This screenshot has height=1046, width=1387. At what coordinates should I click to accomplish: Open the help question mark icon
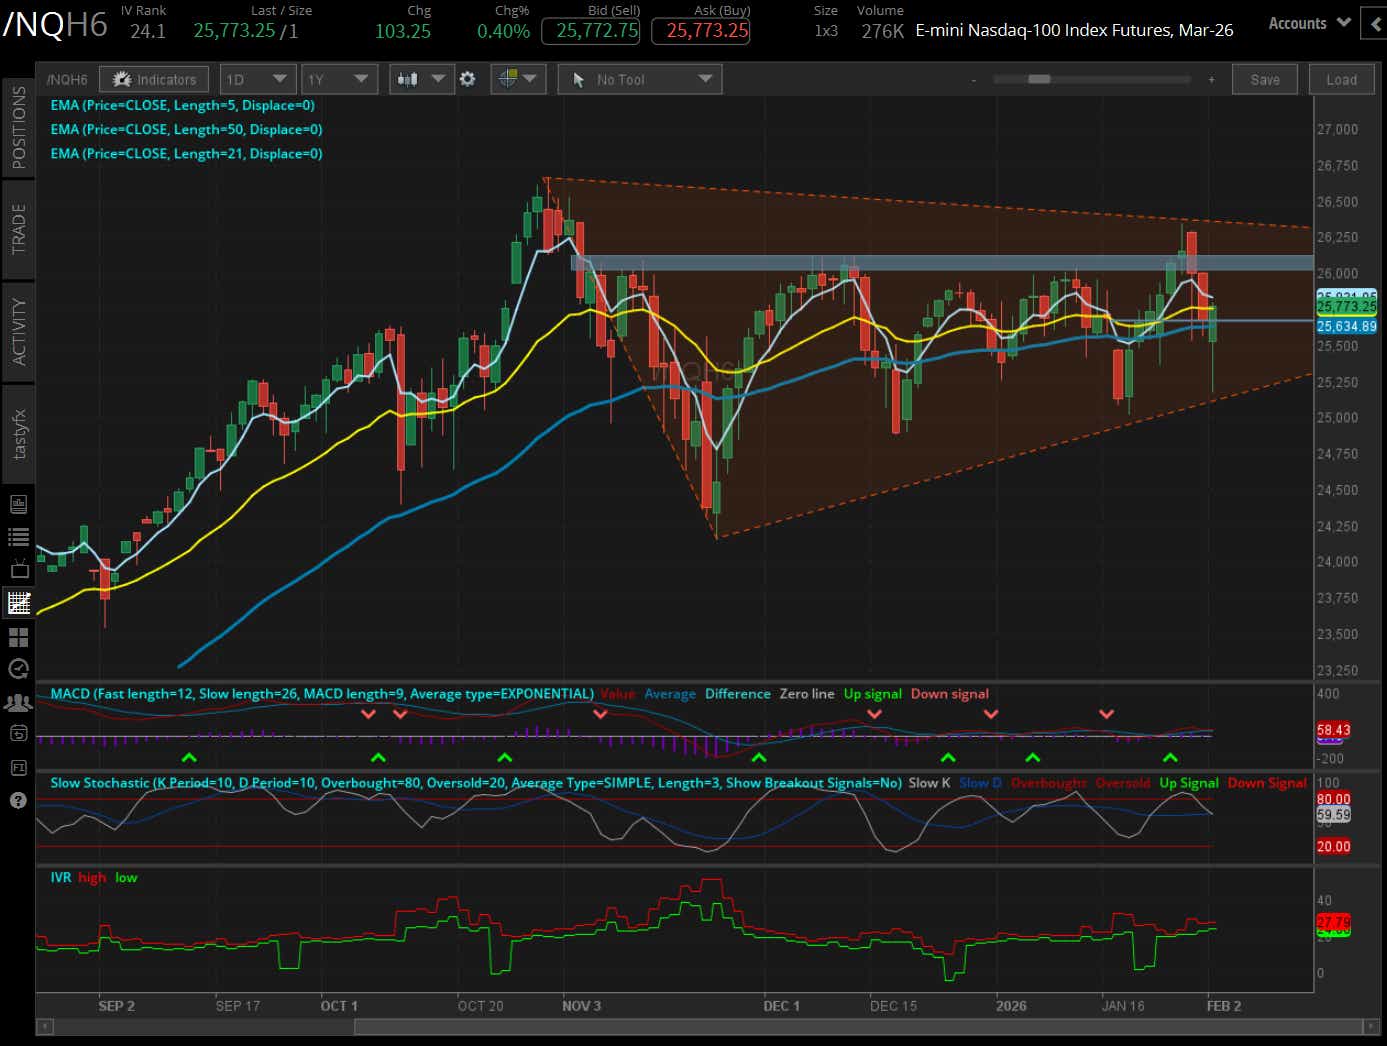point(18,800)
